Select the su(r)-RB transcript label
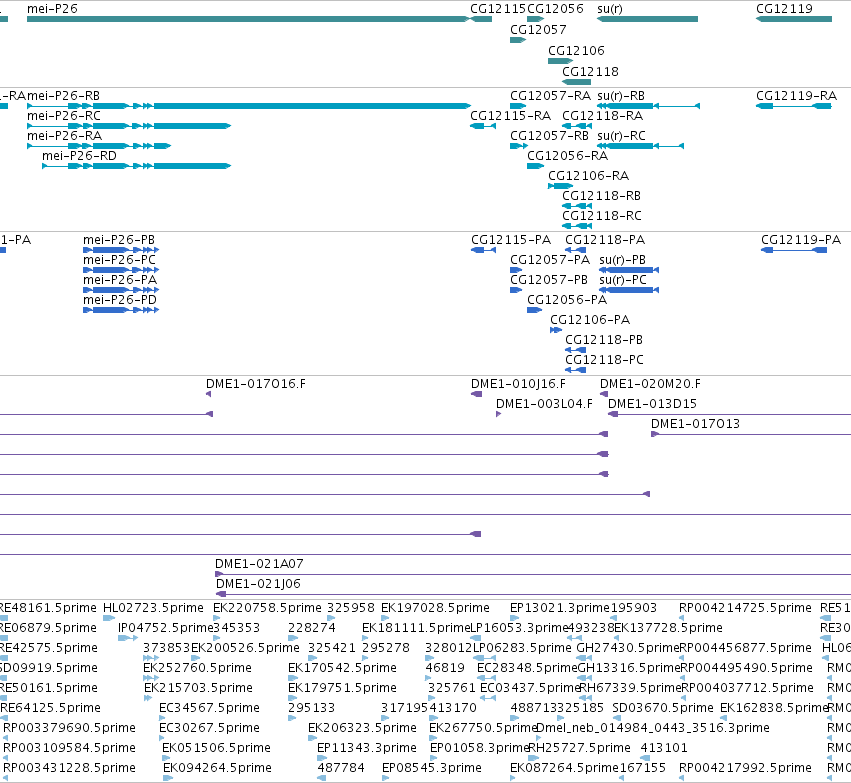This screenshot has height=783, width=851. pos(621,96)
